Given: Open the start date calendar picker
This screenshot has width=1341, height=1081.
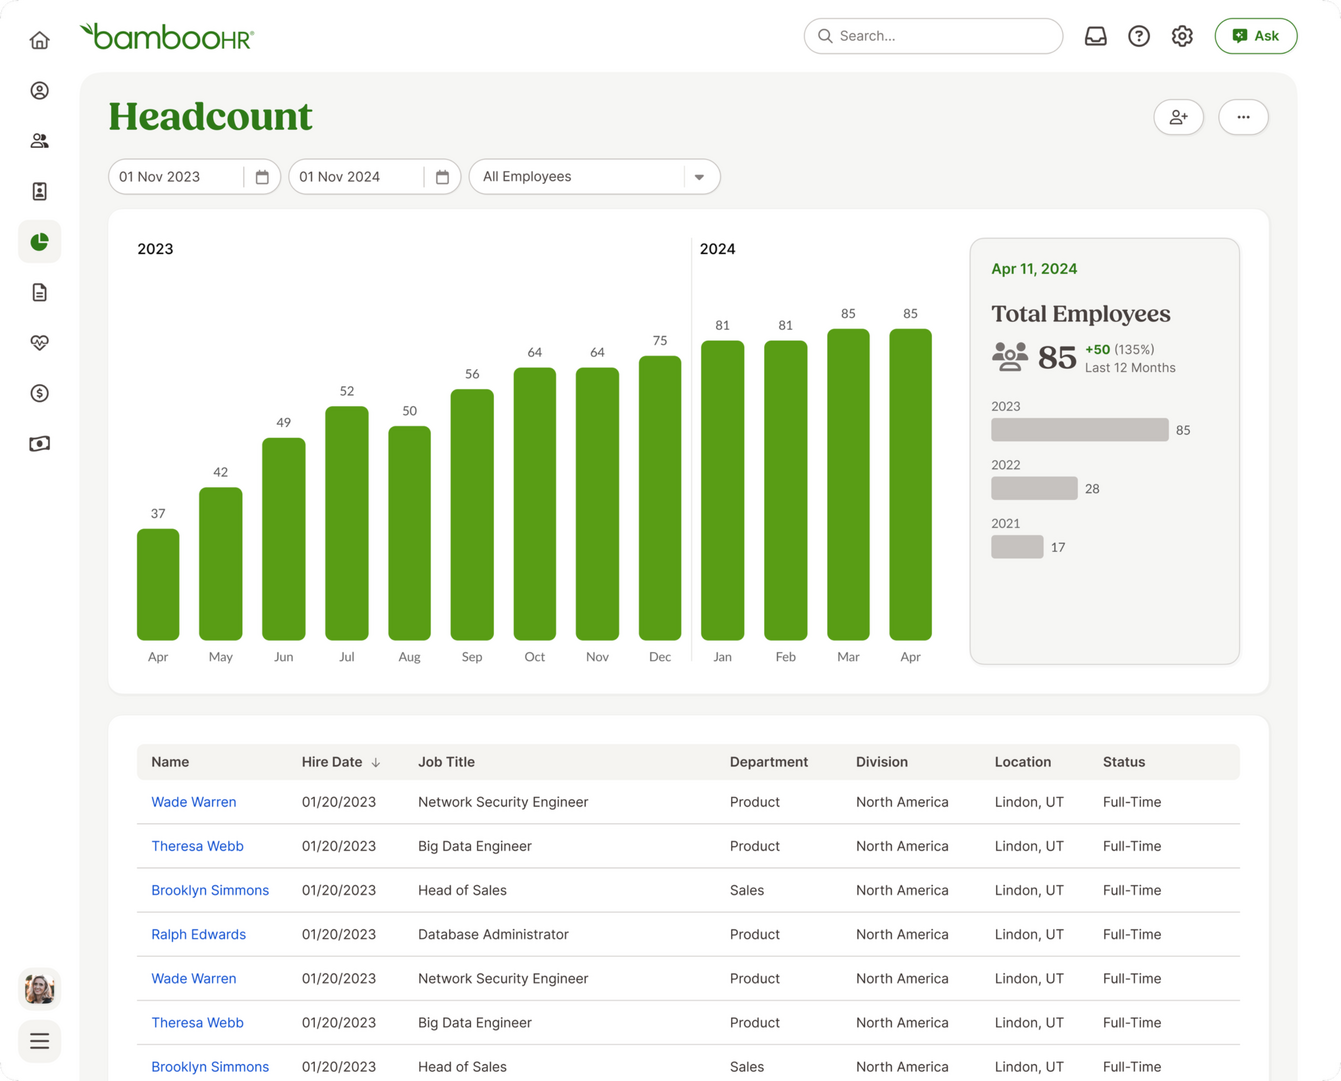Looking at the screenshot, I should point(262,177).
